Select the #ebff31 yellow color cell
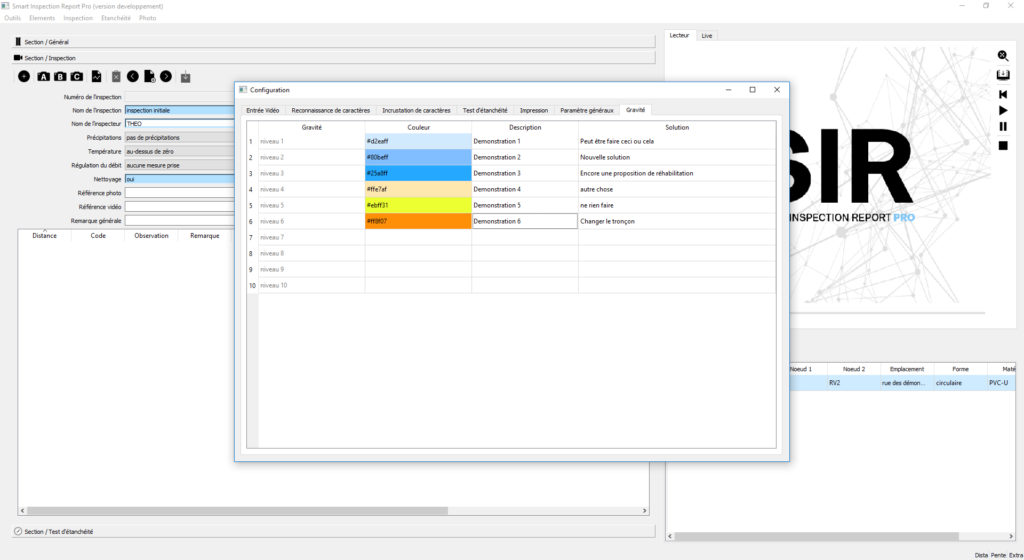1024x560 pixels. (x=418, y=205)
